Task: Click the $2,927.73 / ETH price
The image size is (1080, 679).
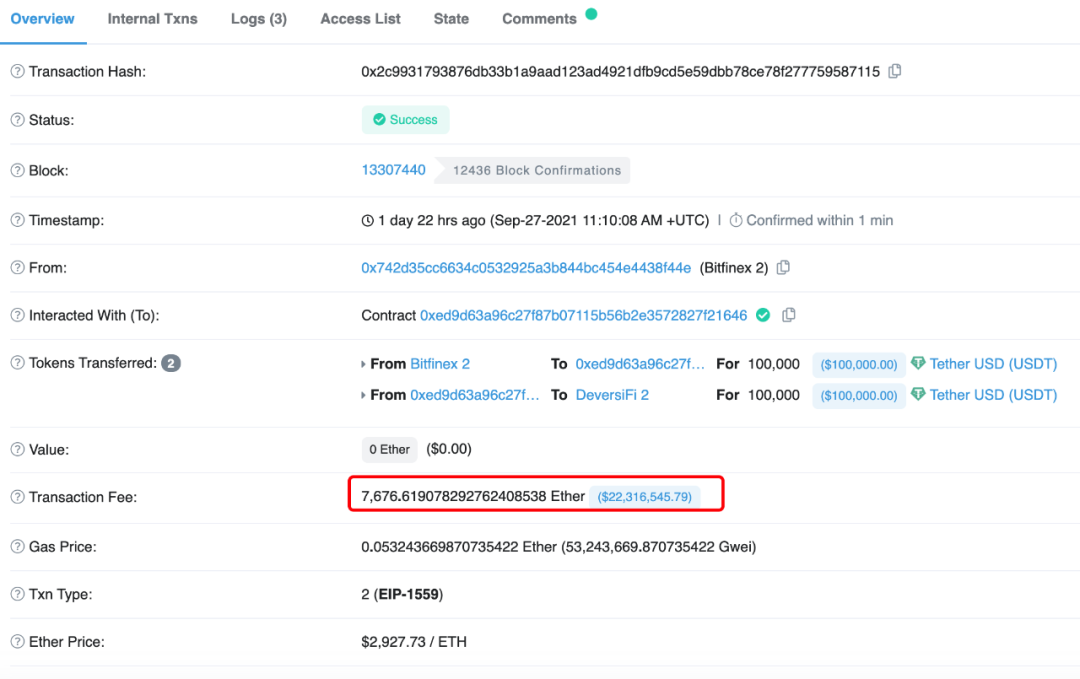Action: (x=413, y=642)
